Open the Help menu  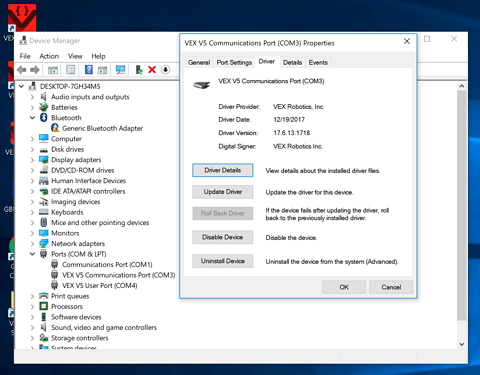[98, 56]
